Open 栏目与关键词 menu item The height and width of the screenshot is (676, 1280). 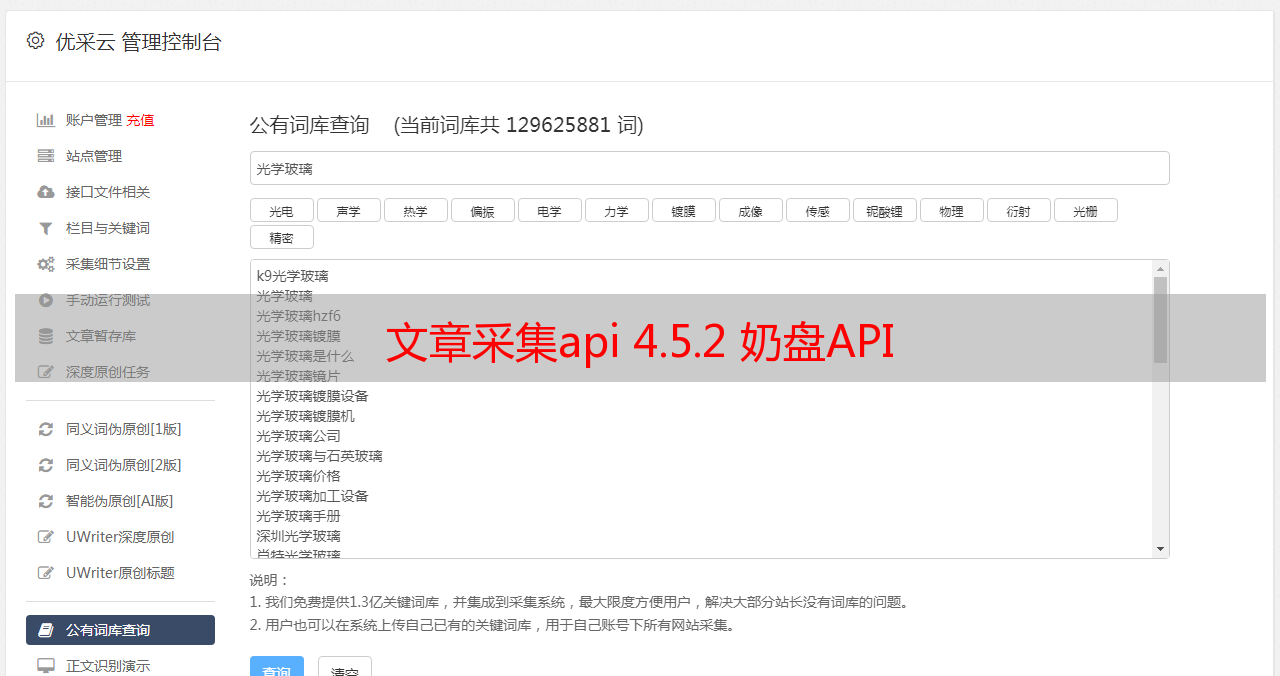pyautogui.click(x=108, y=228)
